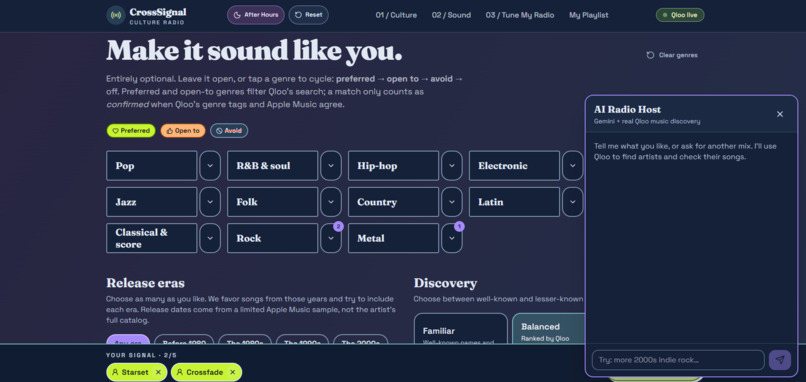The image size is (806, 382).
Task: Toggle the Rock genre tile
Action: [272, 238]
